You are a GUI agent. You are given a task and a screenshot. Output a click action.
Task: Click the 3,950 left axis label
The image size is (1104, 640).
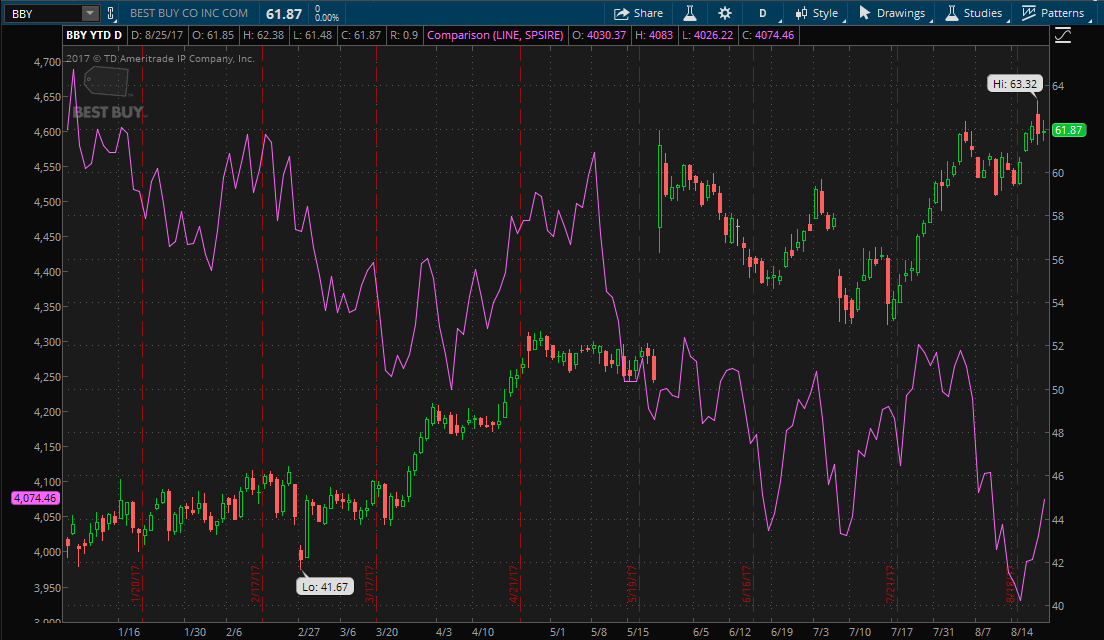[x=47, y=587]
